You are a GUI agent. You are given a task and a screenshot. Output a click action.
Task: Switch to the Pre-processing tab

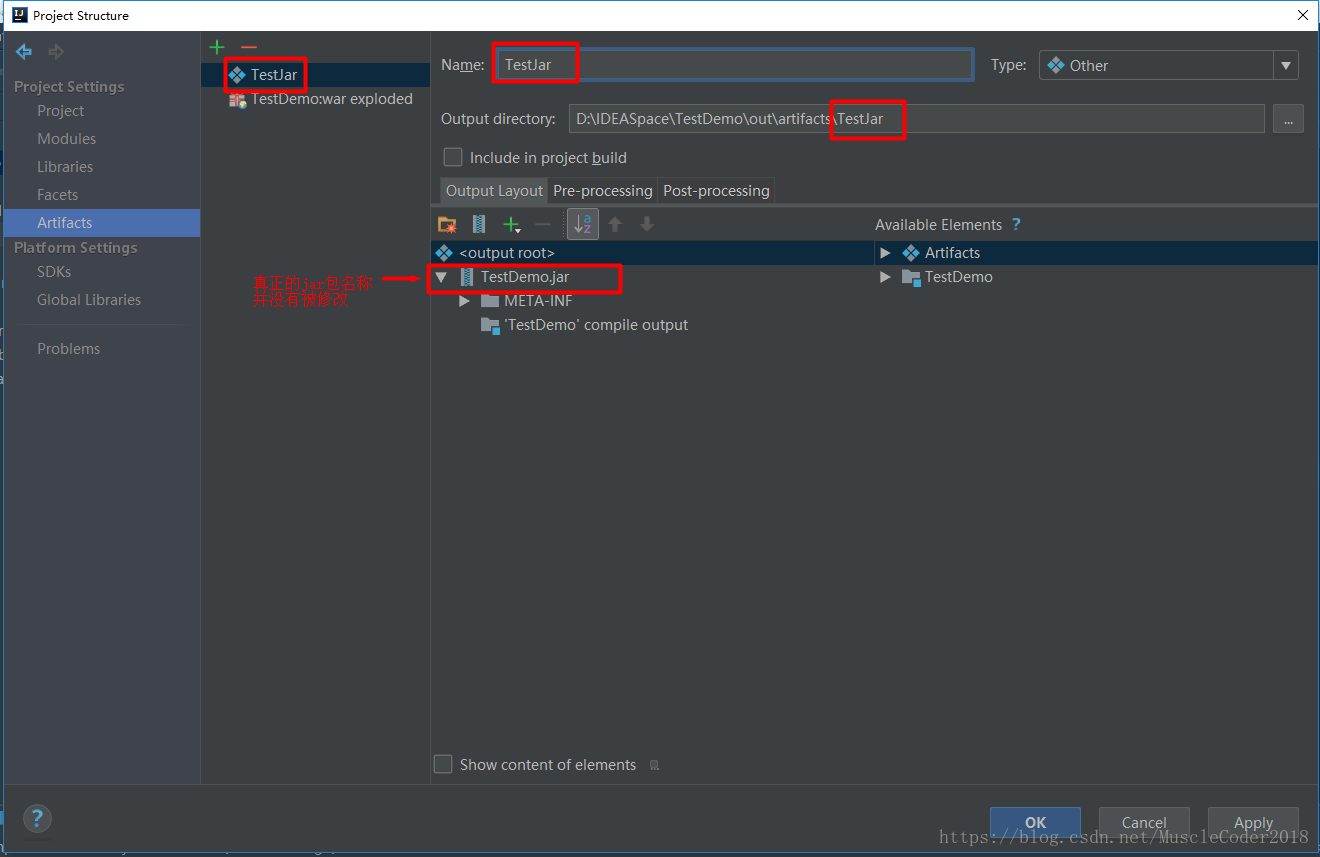602,191
